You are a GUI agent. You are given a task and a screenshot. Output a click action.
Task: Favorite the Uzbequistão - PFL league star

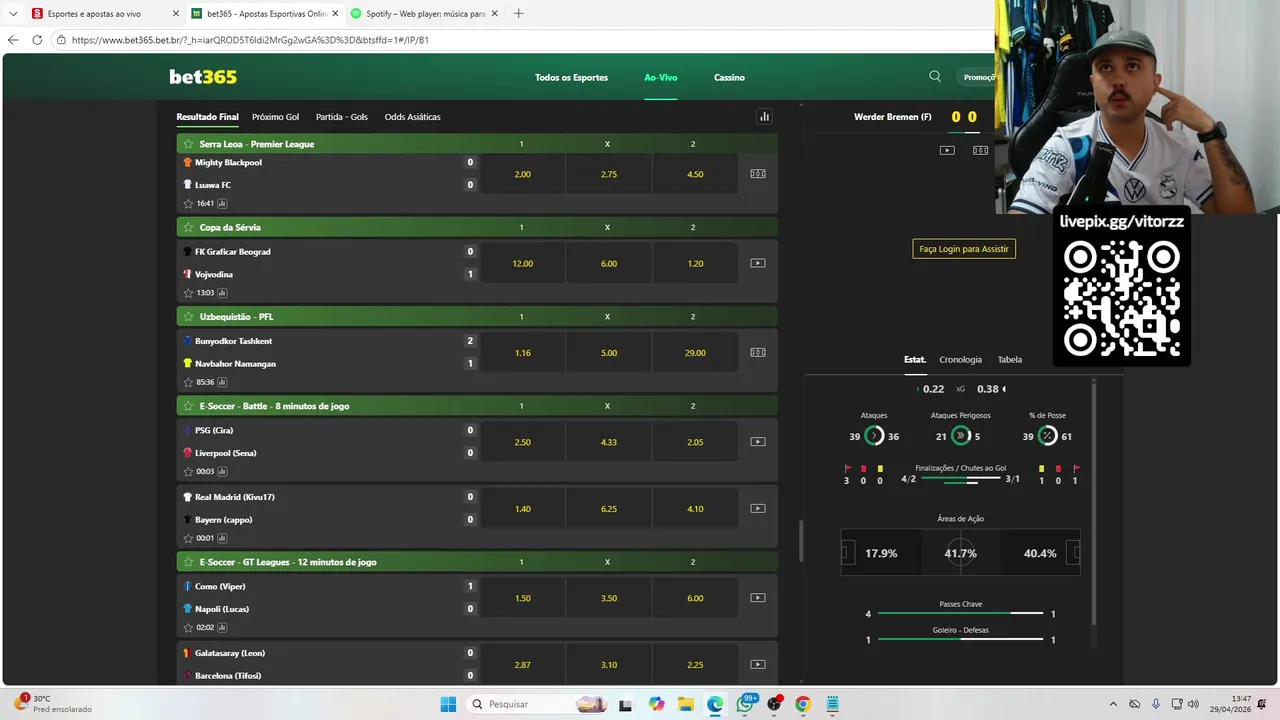[188, 317]
